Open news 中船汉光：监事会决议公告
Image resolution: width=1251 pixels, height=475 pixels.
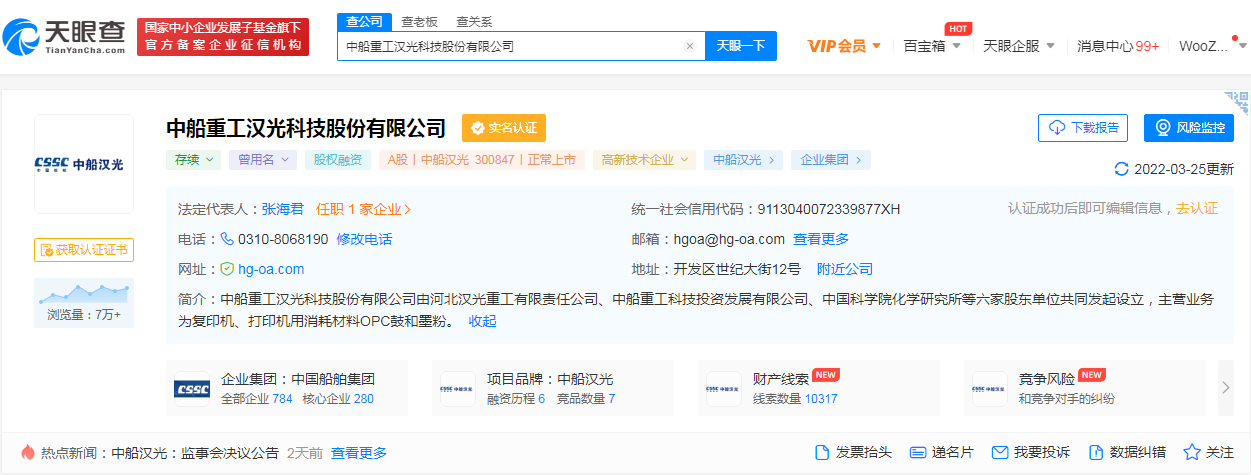click(x=195, y=453)
